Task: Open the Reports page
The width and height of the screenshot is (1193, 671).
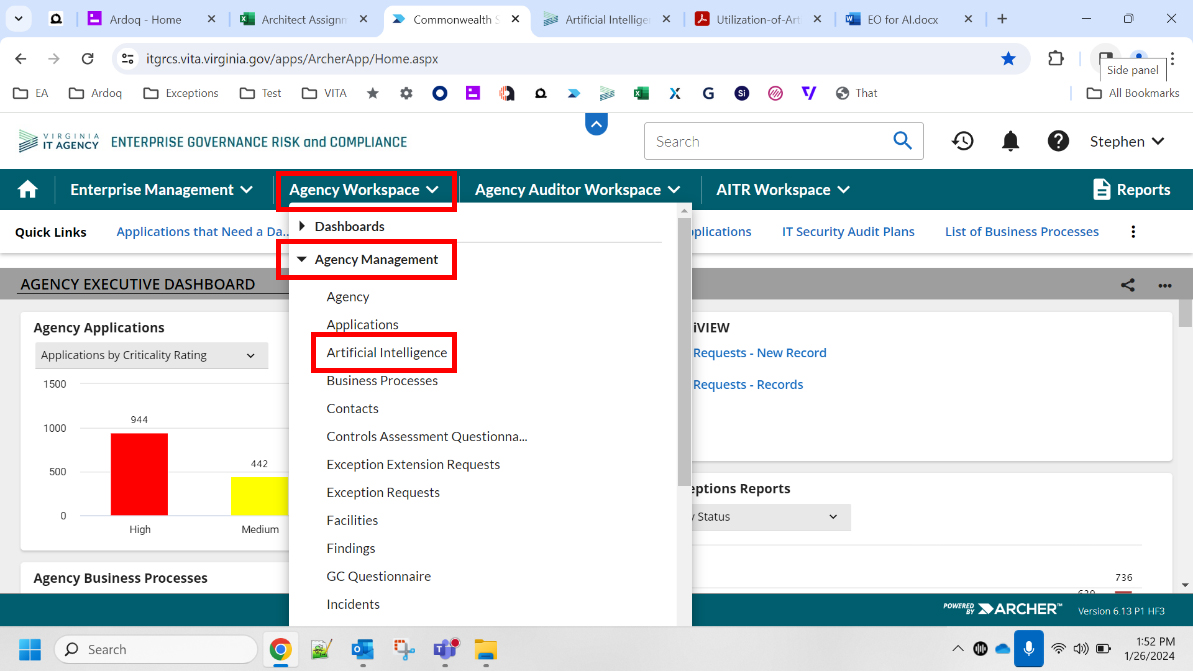Action: tap(1131, 189)
